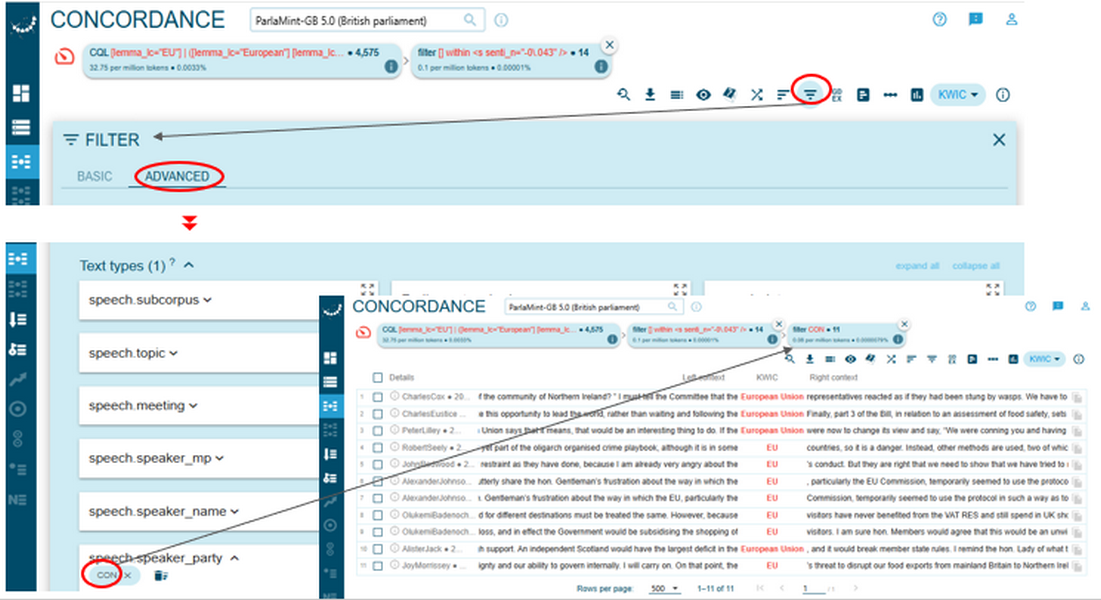
Task: Switch to the ADVANCED filter tab
Action: point(176,175)
